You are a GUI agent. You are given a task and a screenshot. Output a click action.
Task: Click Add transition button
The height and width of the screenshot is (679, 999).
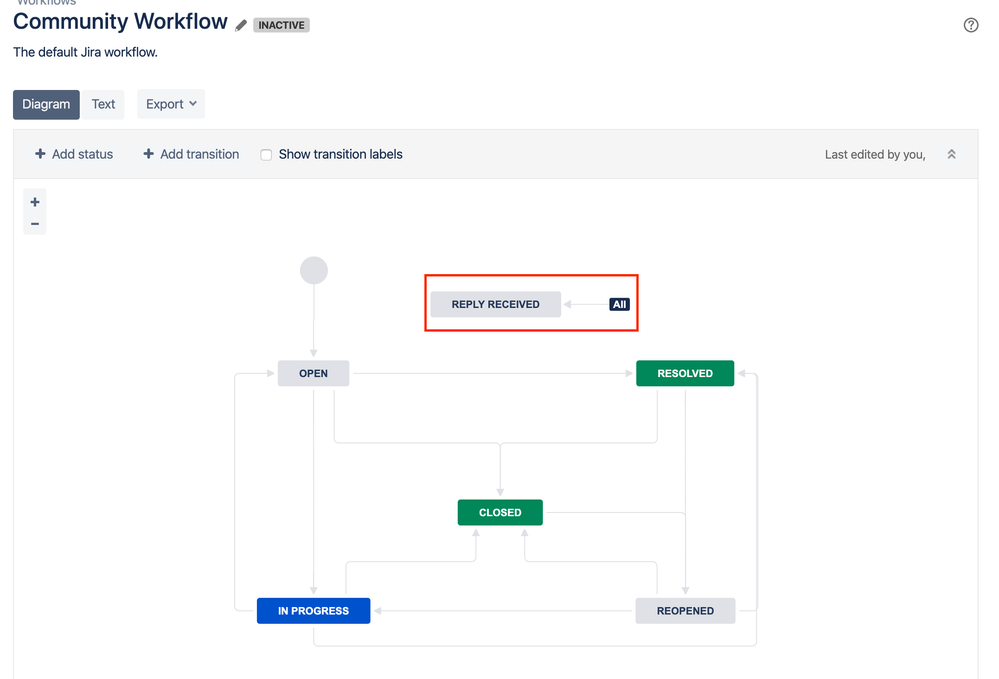[x=191, y=154]
